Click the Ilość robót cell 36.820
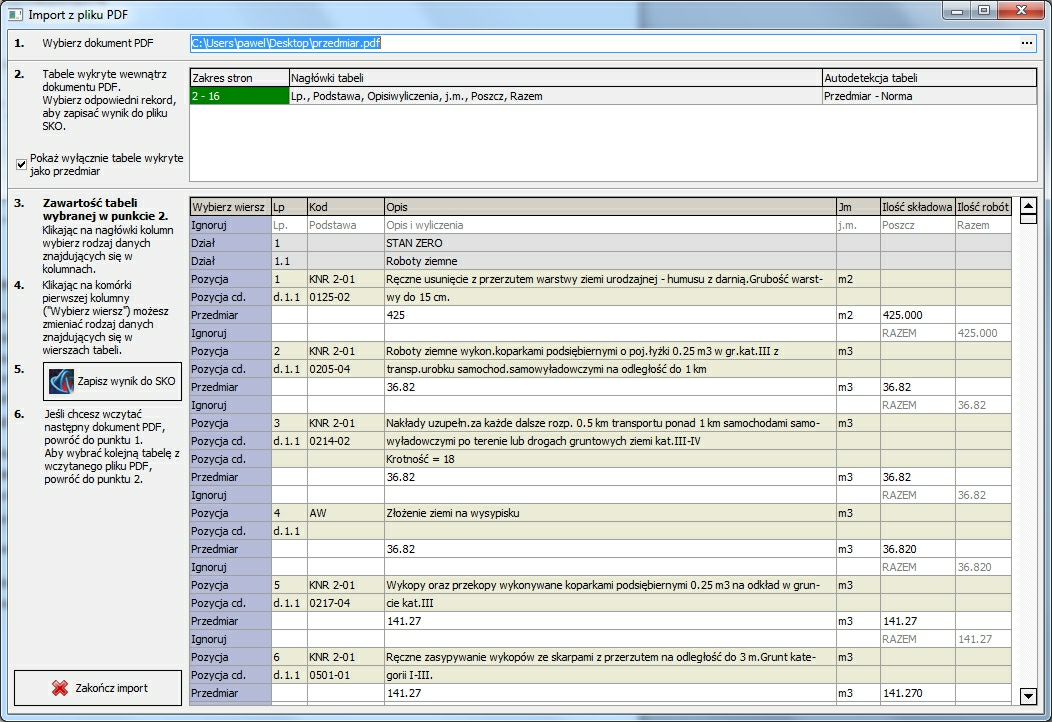1052x722 pixels. (x=983, y=567)
